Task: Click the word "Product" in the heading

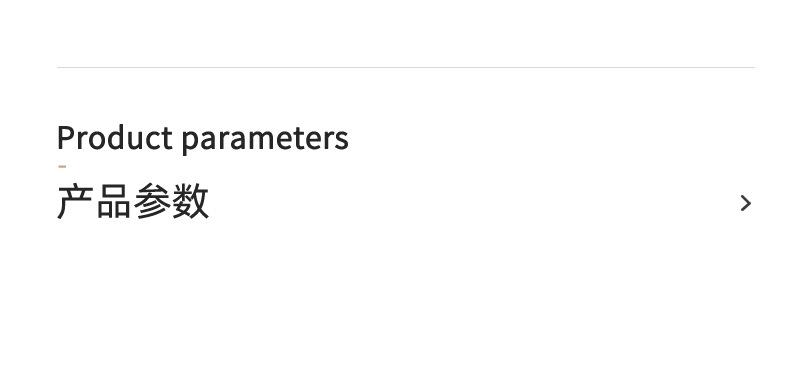Action: [115, 137]
